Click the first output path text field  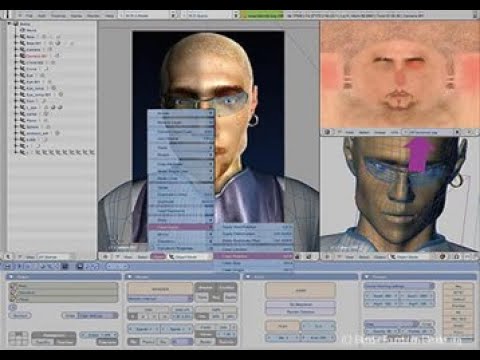coord(68,286)
